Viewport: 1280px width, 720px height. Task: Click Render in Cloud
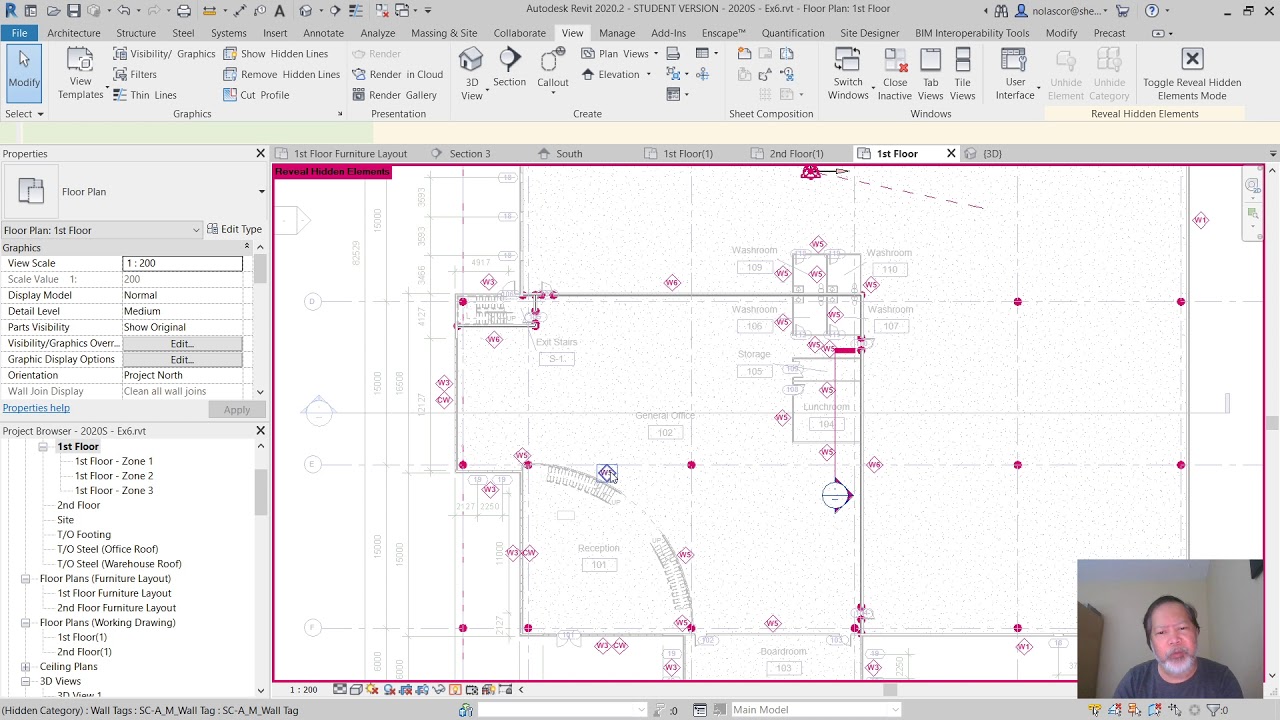pyautogui.click(x=397, y=74)
